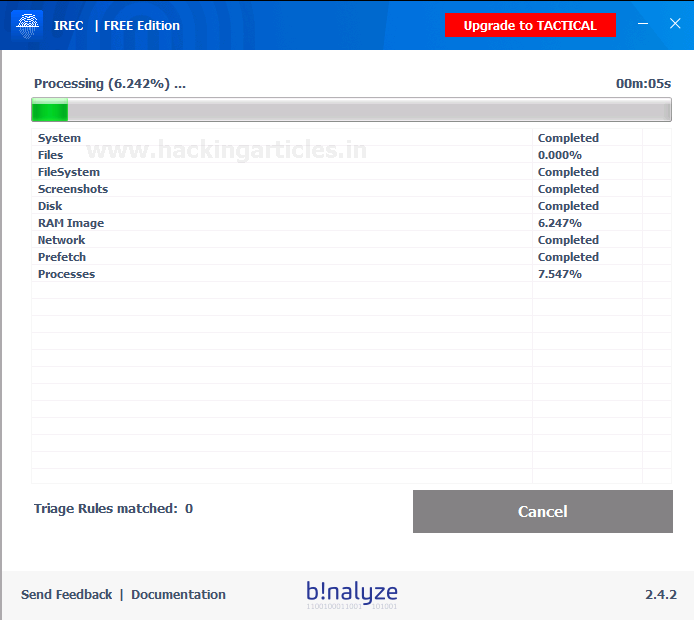This screenshot has height=620, width=694.
Task: Click the 7.547% status of Processes
Action: click(559, 274)
